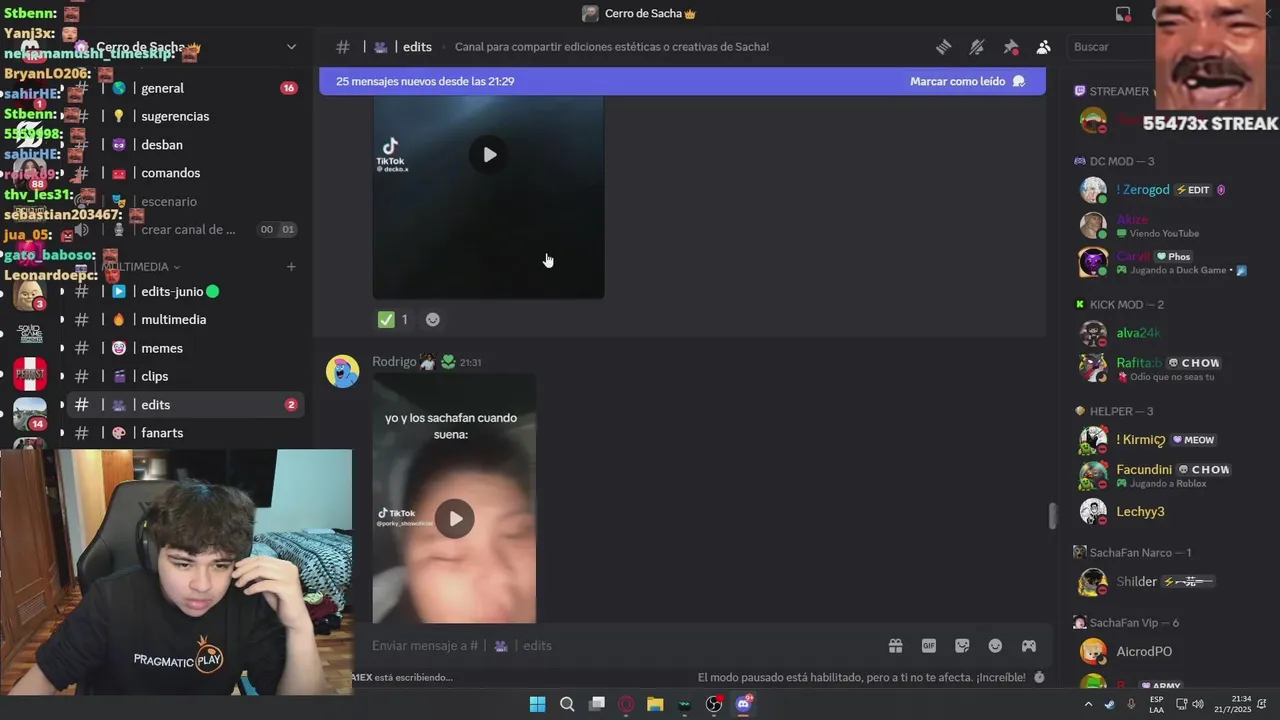Click the Discord taskbar icon
The width and height of the screenshot is (1280, 720).
pos(743,704)
